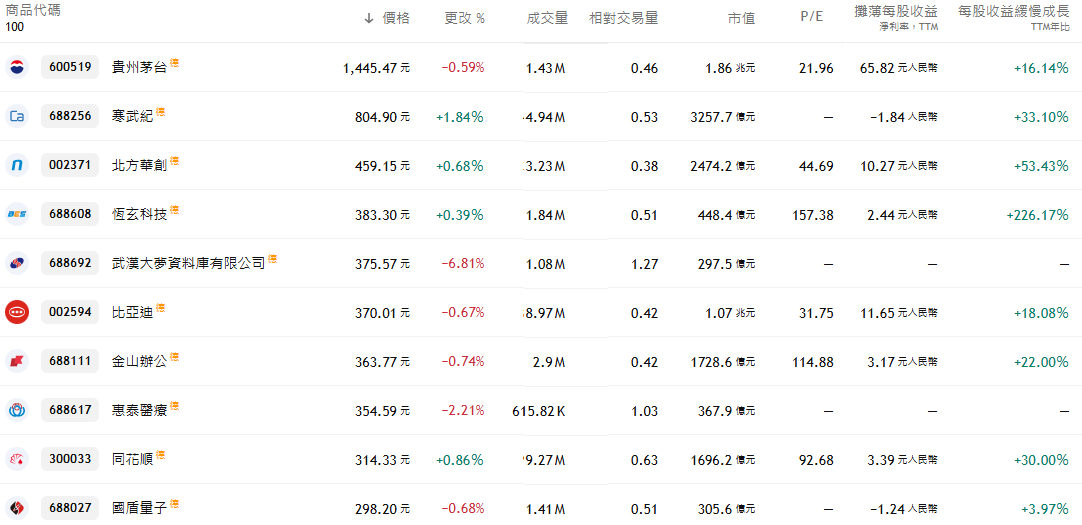Sort by the 每股收益緩慢成長 column header

click(1013, 12)
